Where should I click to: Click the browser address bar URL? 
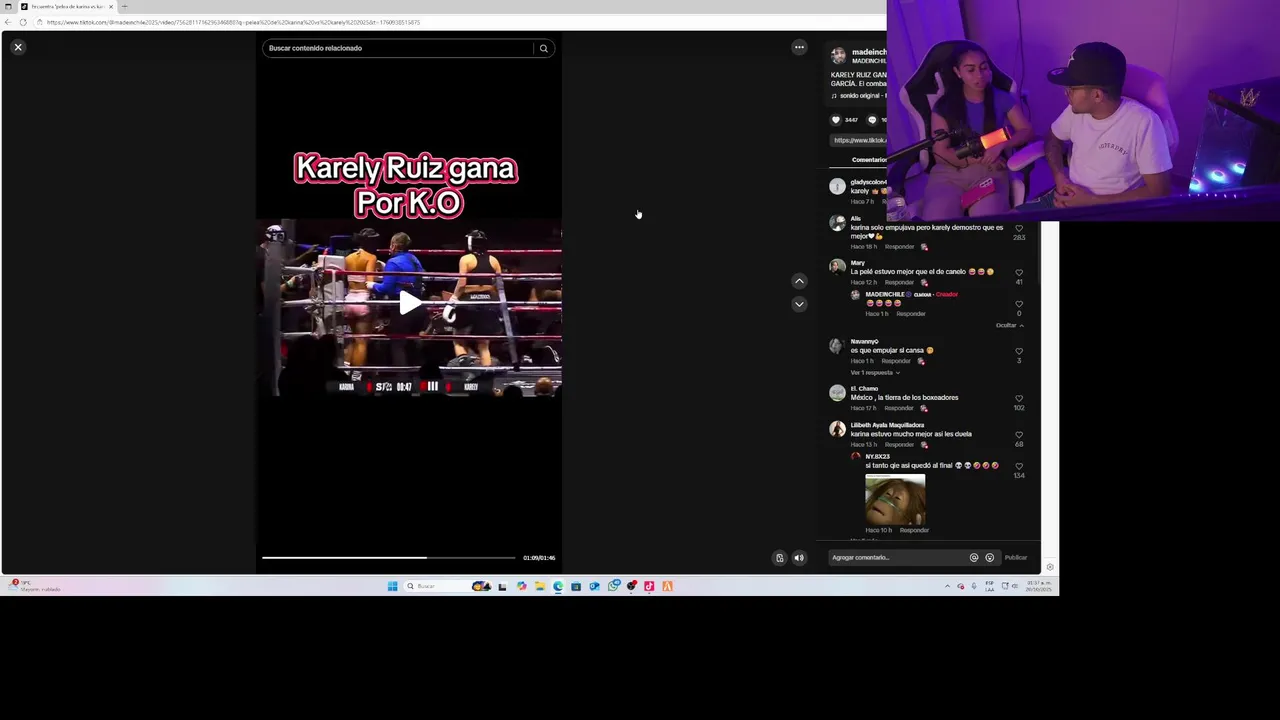pos(233,22)
